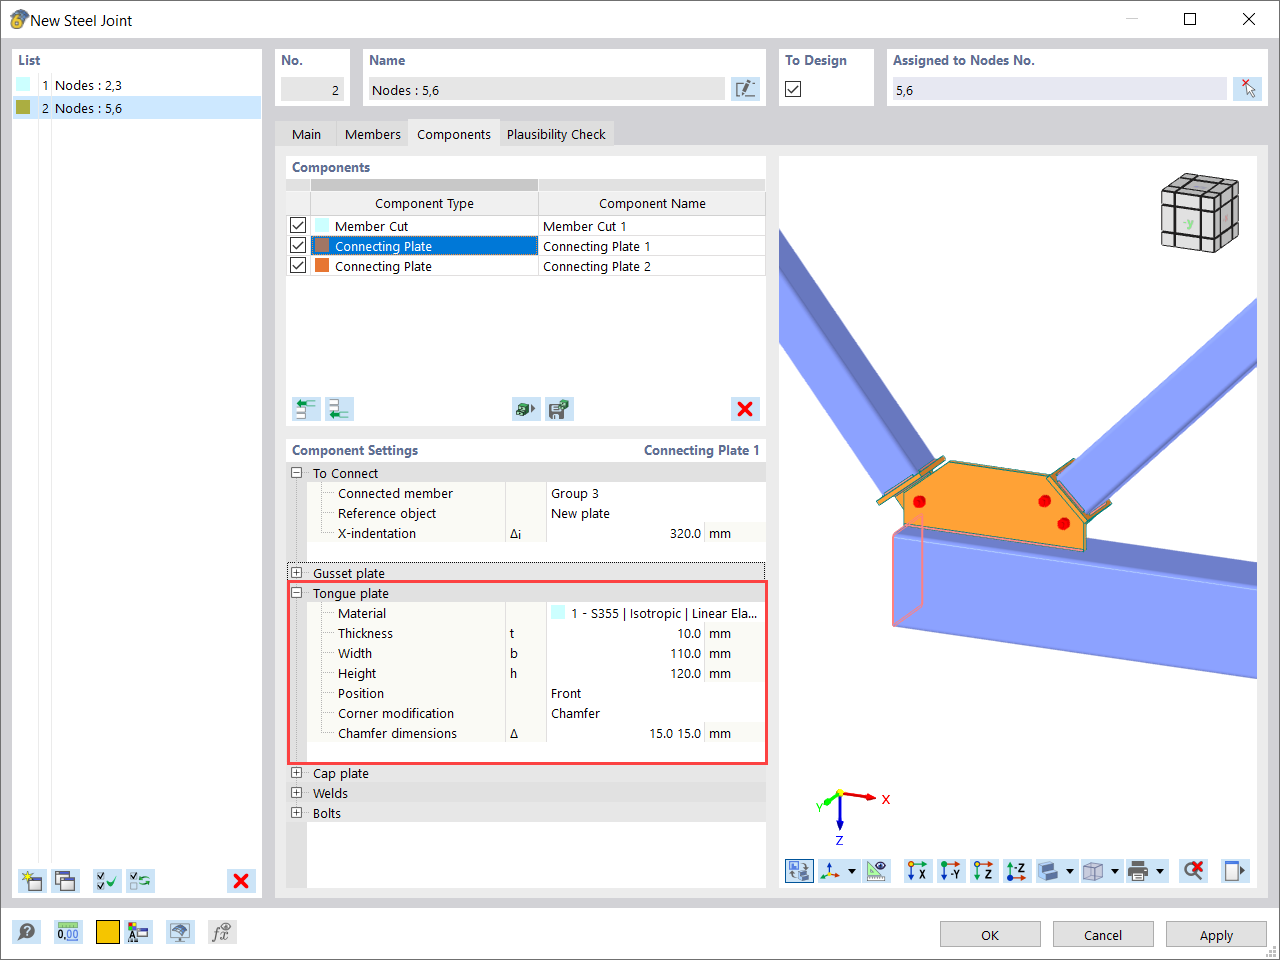Select list item 2 Nodes : 5,6

coord(137,108)
